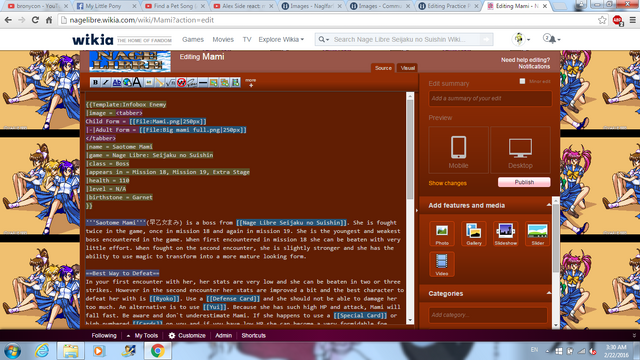
Task: Expand My Tools menu
Action: point(142,336)
